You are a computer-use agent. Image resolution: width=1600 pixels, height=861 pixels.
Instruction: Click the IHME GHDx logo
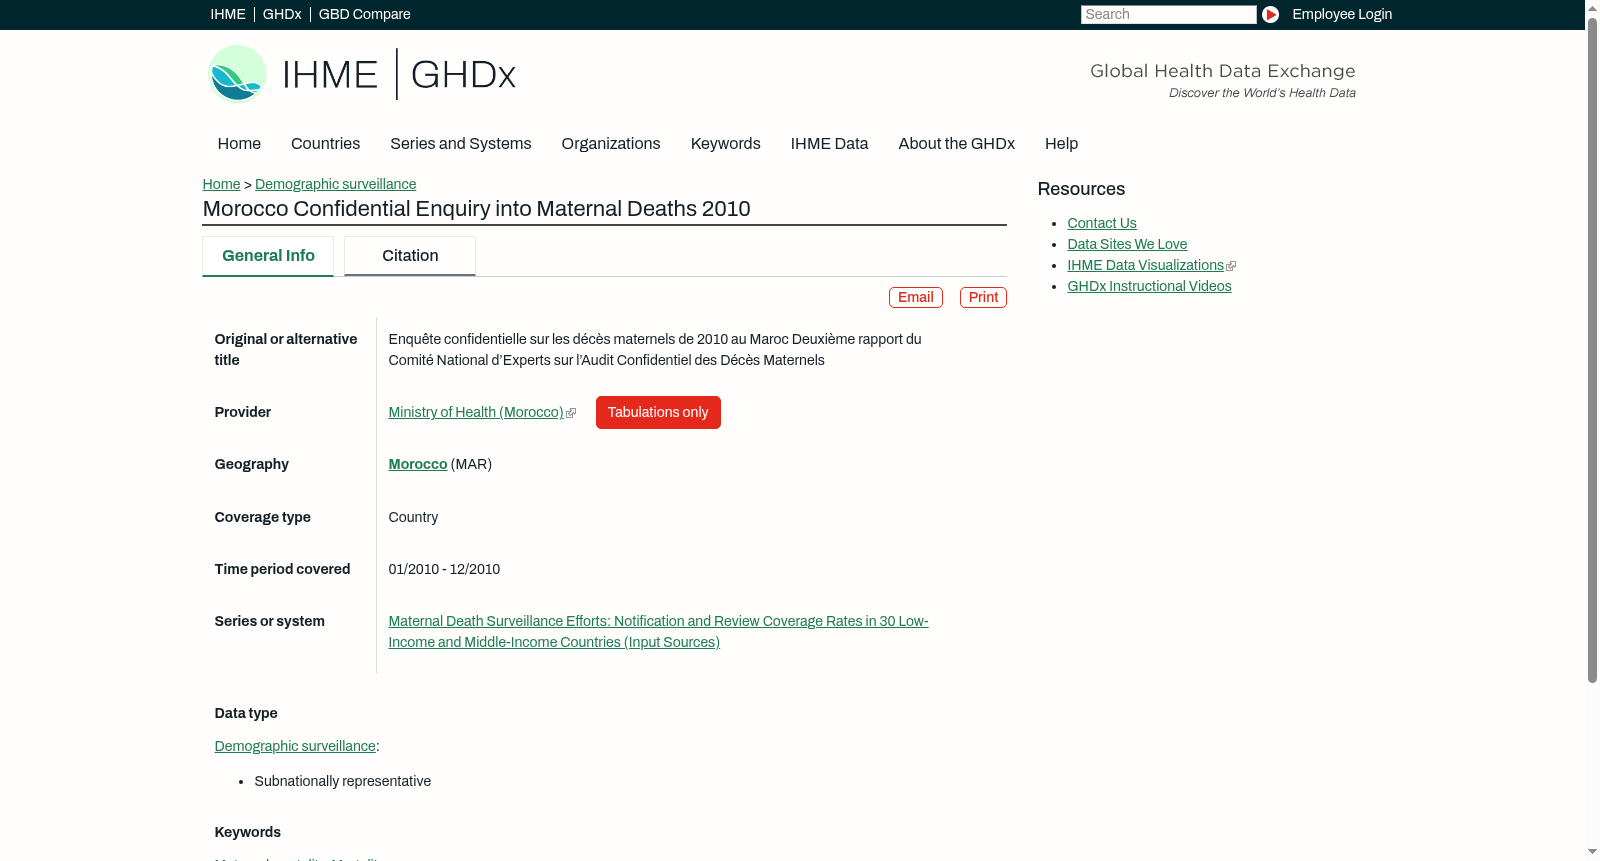(x=362, y=74)
